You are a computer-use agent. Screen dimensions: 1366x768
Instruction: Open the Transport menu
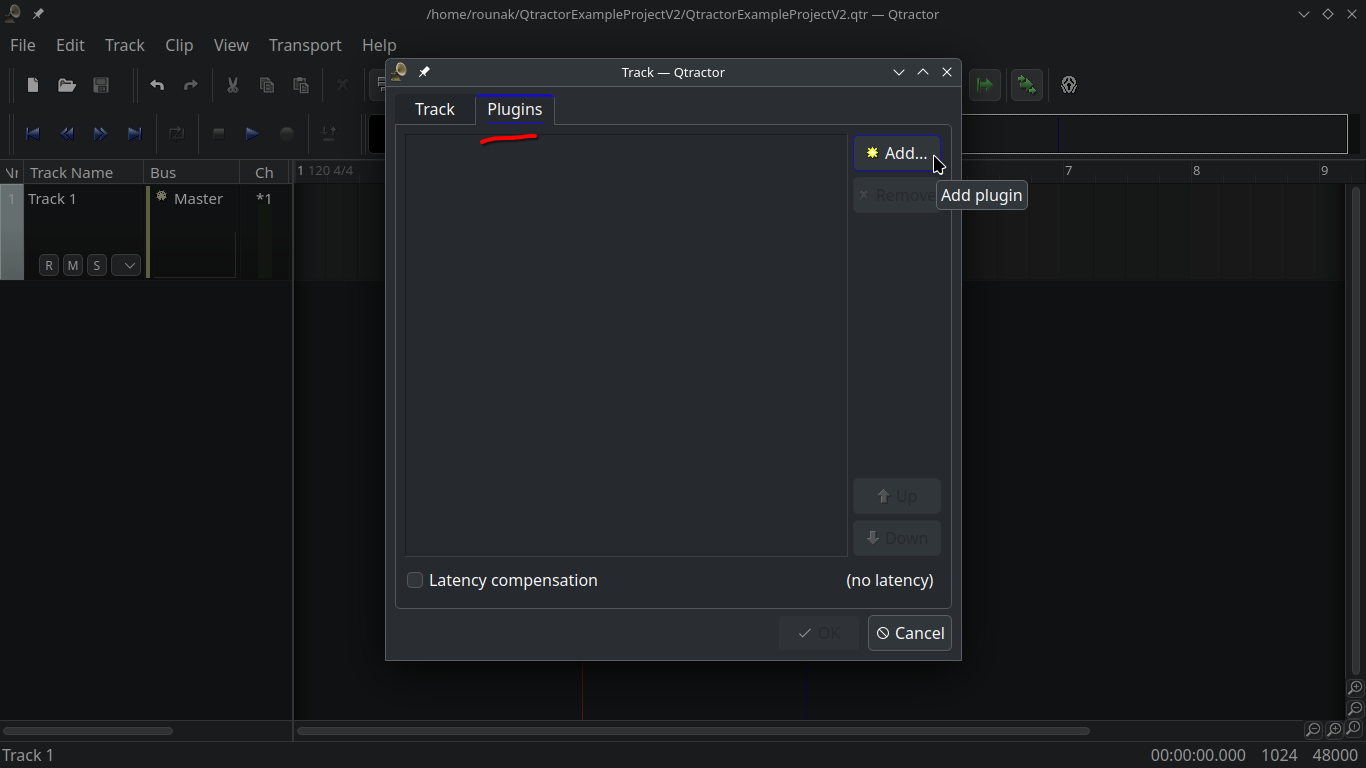tap(305, 45)
